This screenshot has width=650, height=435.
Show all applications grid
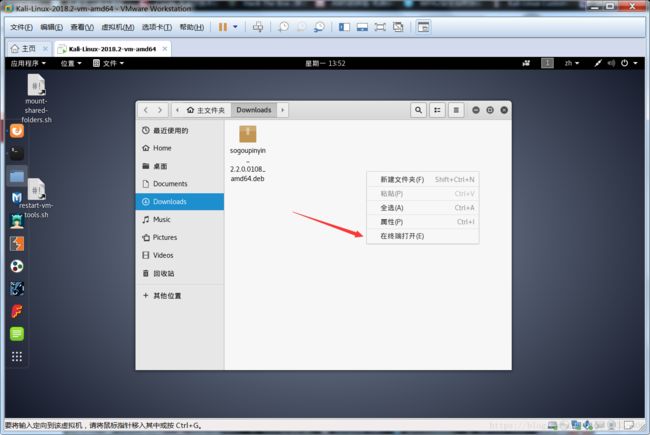17,357
